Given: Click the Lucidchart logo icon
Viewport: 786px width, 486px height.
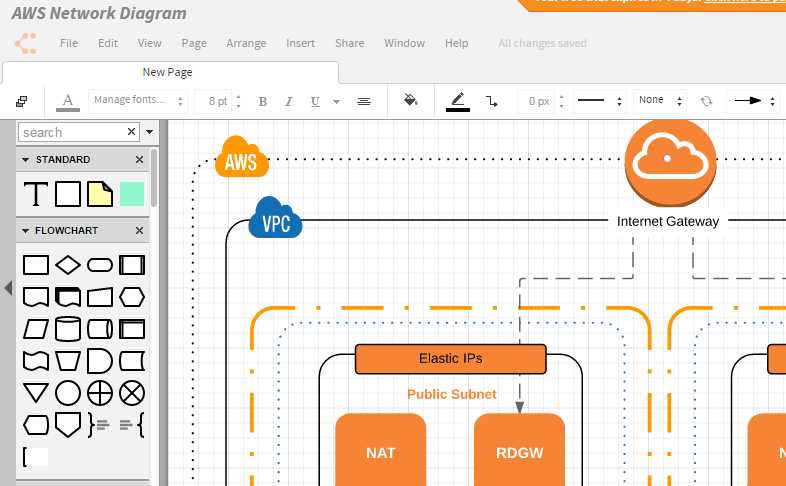Looking at the screenshot, I should tap(26, 44).
